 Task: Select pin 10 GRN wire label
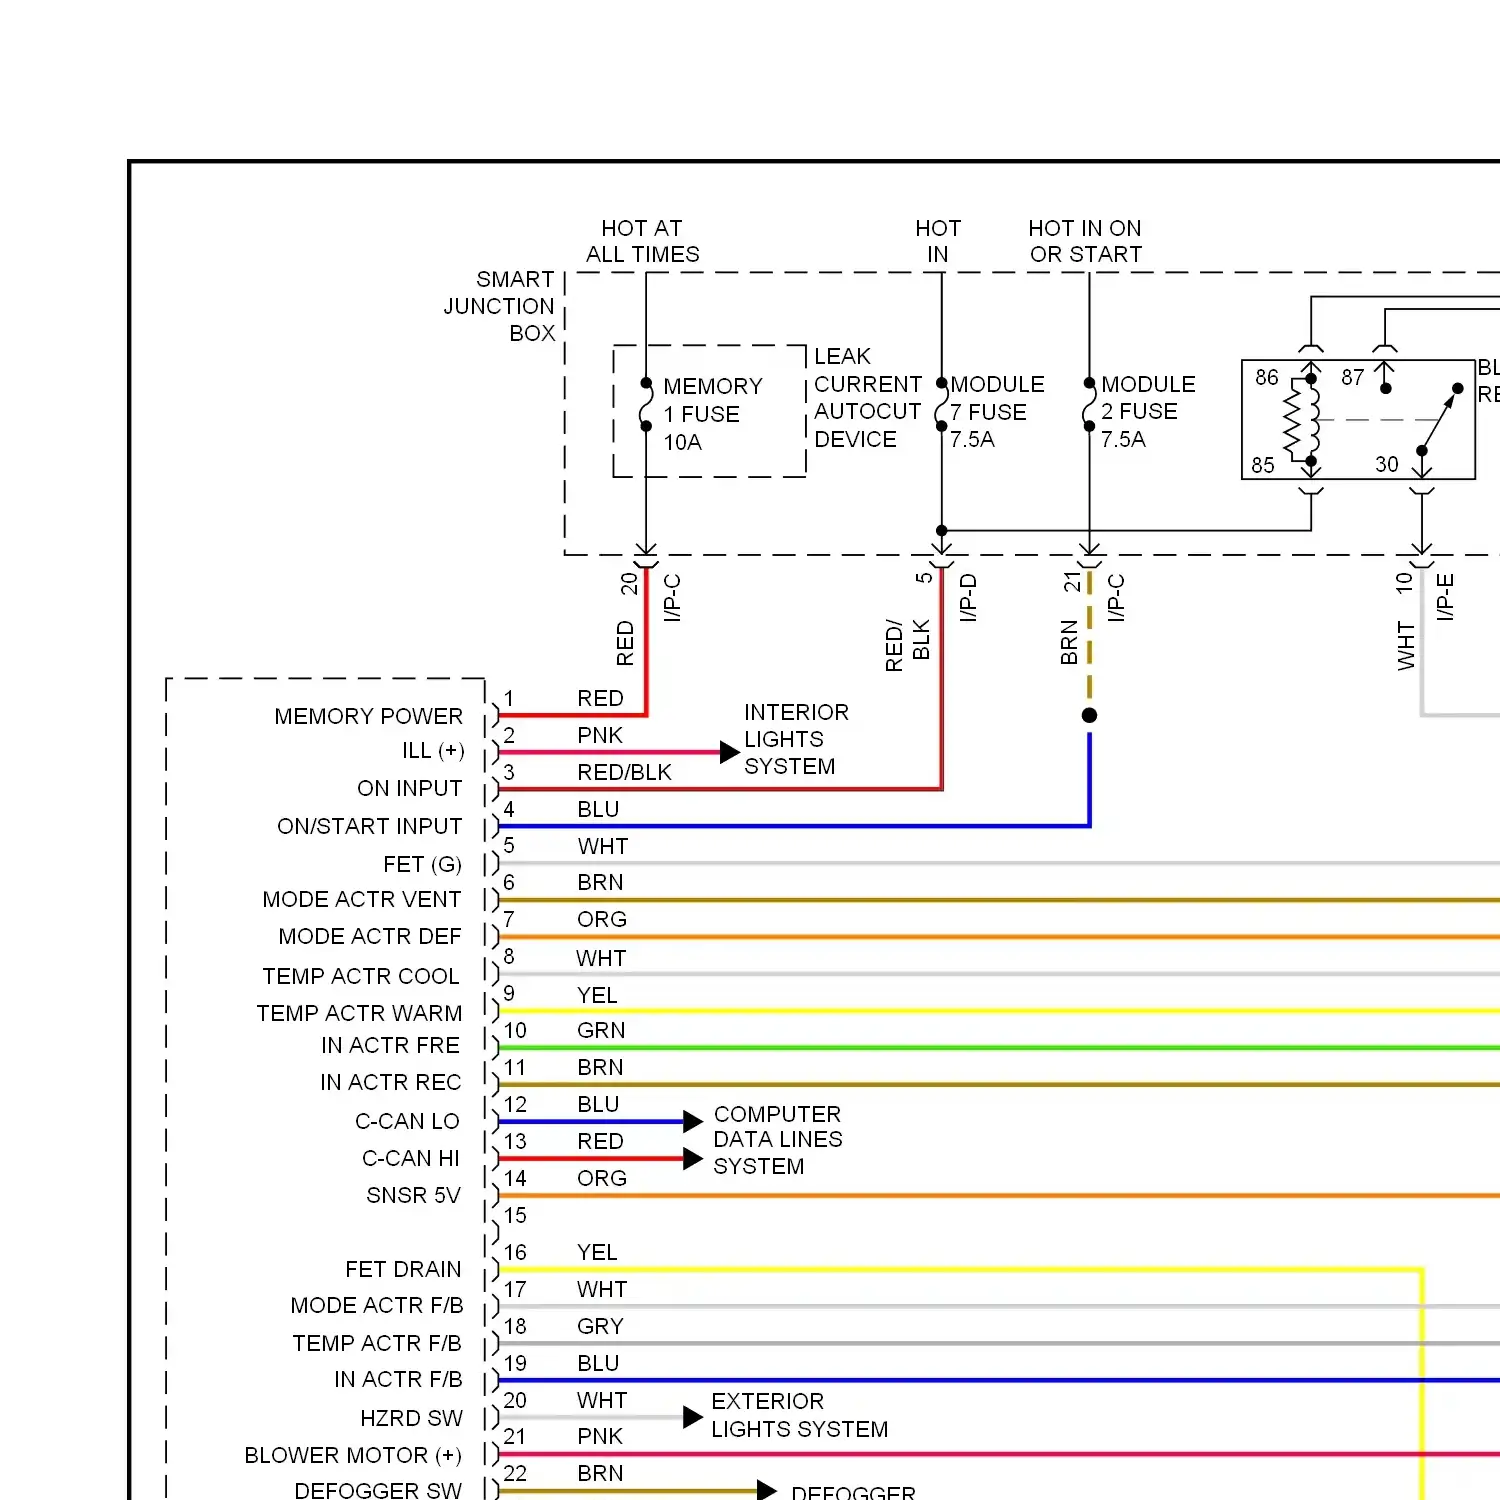tap(601, 1030)
